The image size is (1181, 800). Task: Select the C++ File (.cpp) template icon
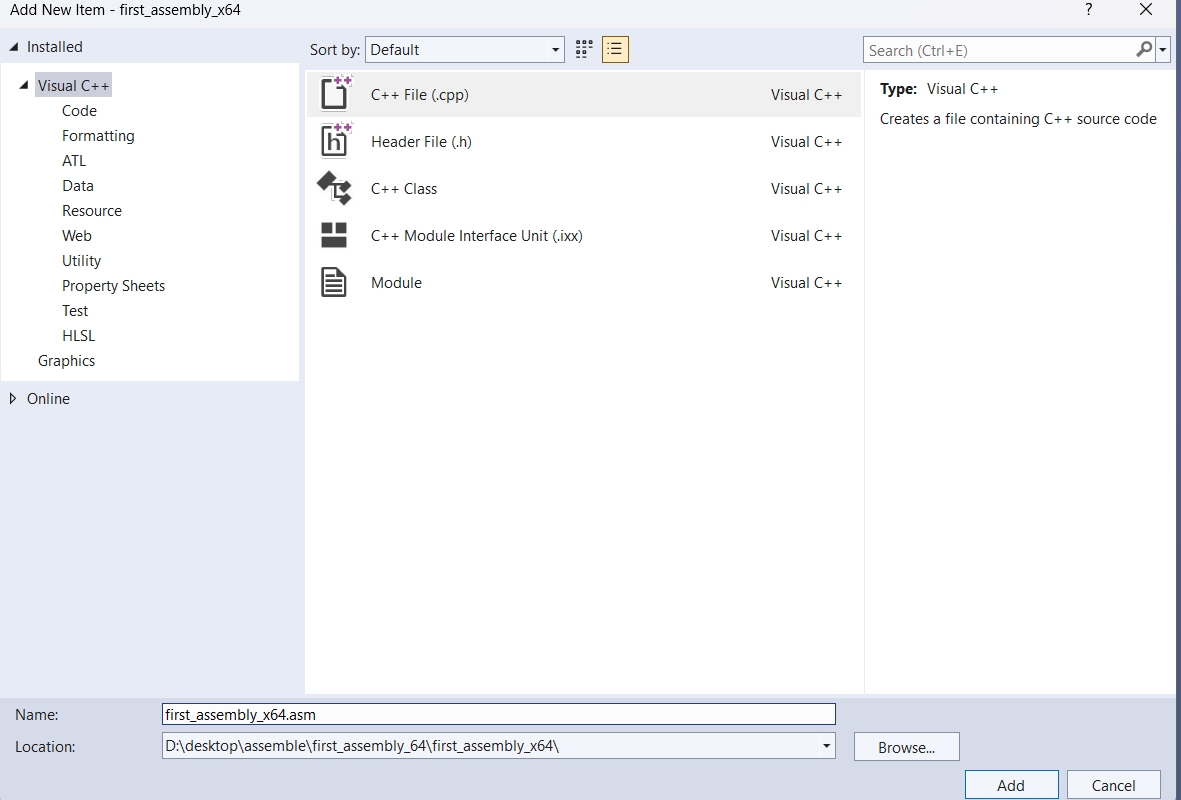click(335, 94)
